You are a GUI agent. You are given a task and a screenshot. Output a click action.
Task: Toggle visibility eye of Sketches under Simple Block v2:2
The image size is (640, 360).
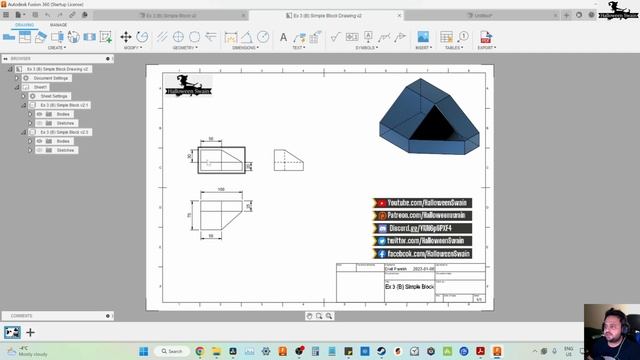click(x=40, y=150)
